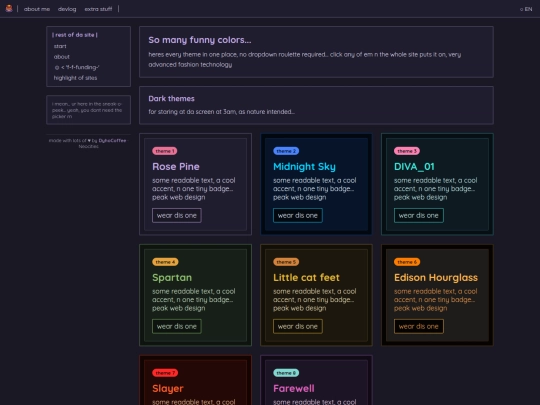
Task: Open the 'extra stuff' nav item
Action: click(x=98, y=9)
